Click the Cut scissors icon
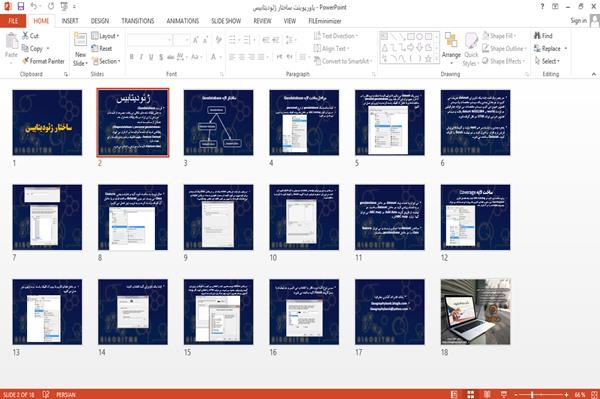 point(26,36)
